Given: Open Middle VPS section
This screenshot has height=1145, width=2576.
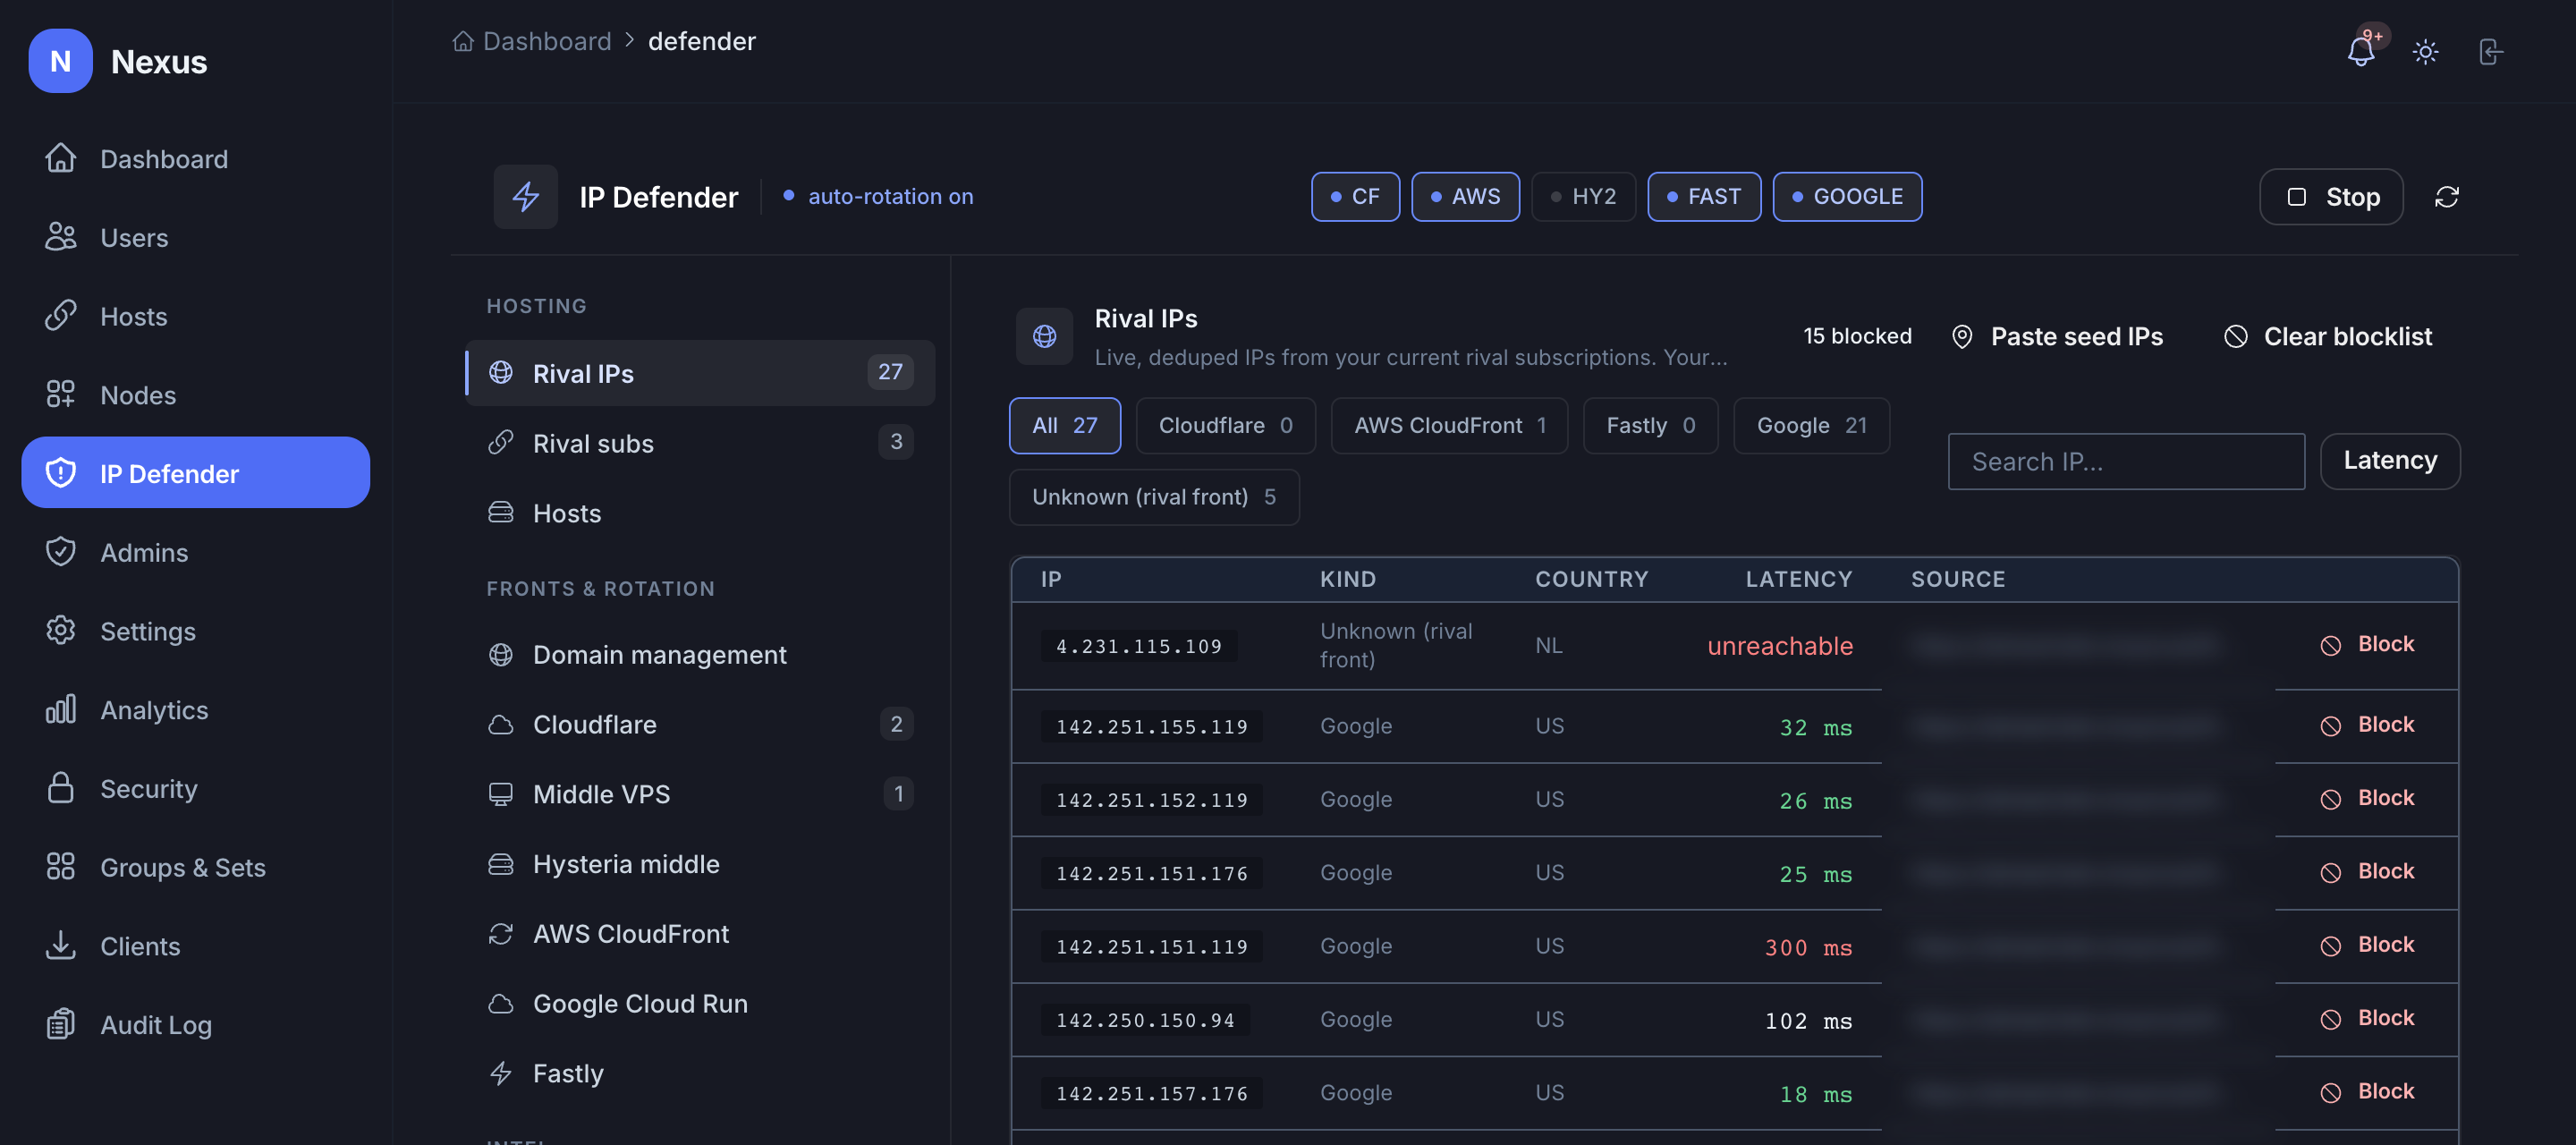Looking at the screenshot, I should coord(700,794).
